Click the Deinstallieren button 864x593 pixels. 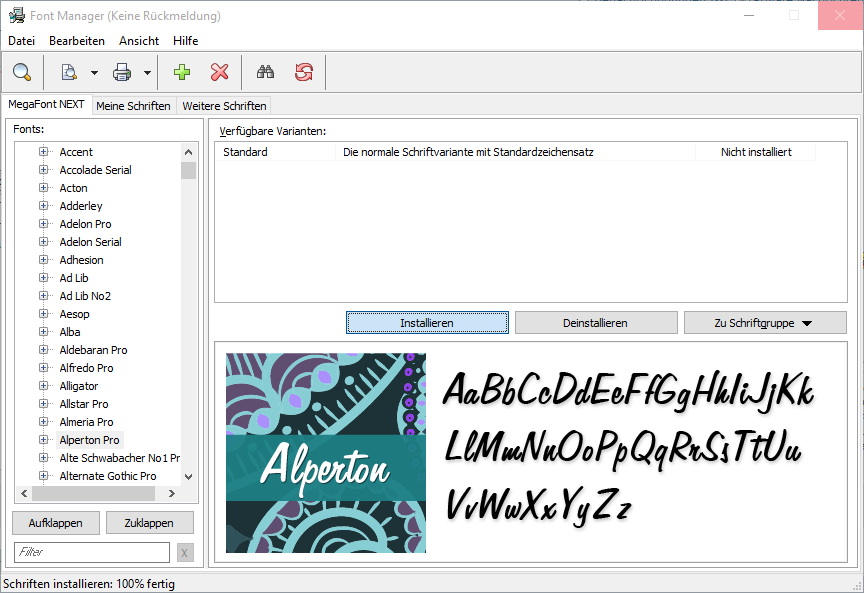[x=596, y=323]
